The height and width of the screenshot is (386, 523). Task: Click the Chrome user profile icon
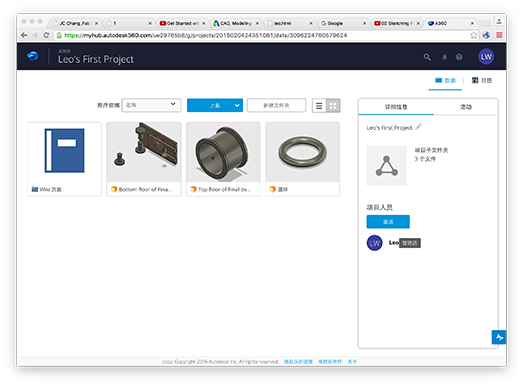499,22
